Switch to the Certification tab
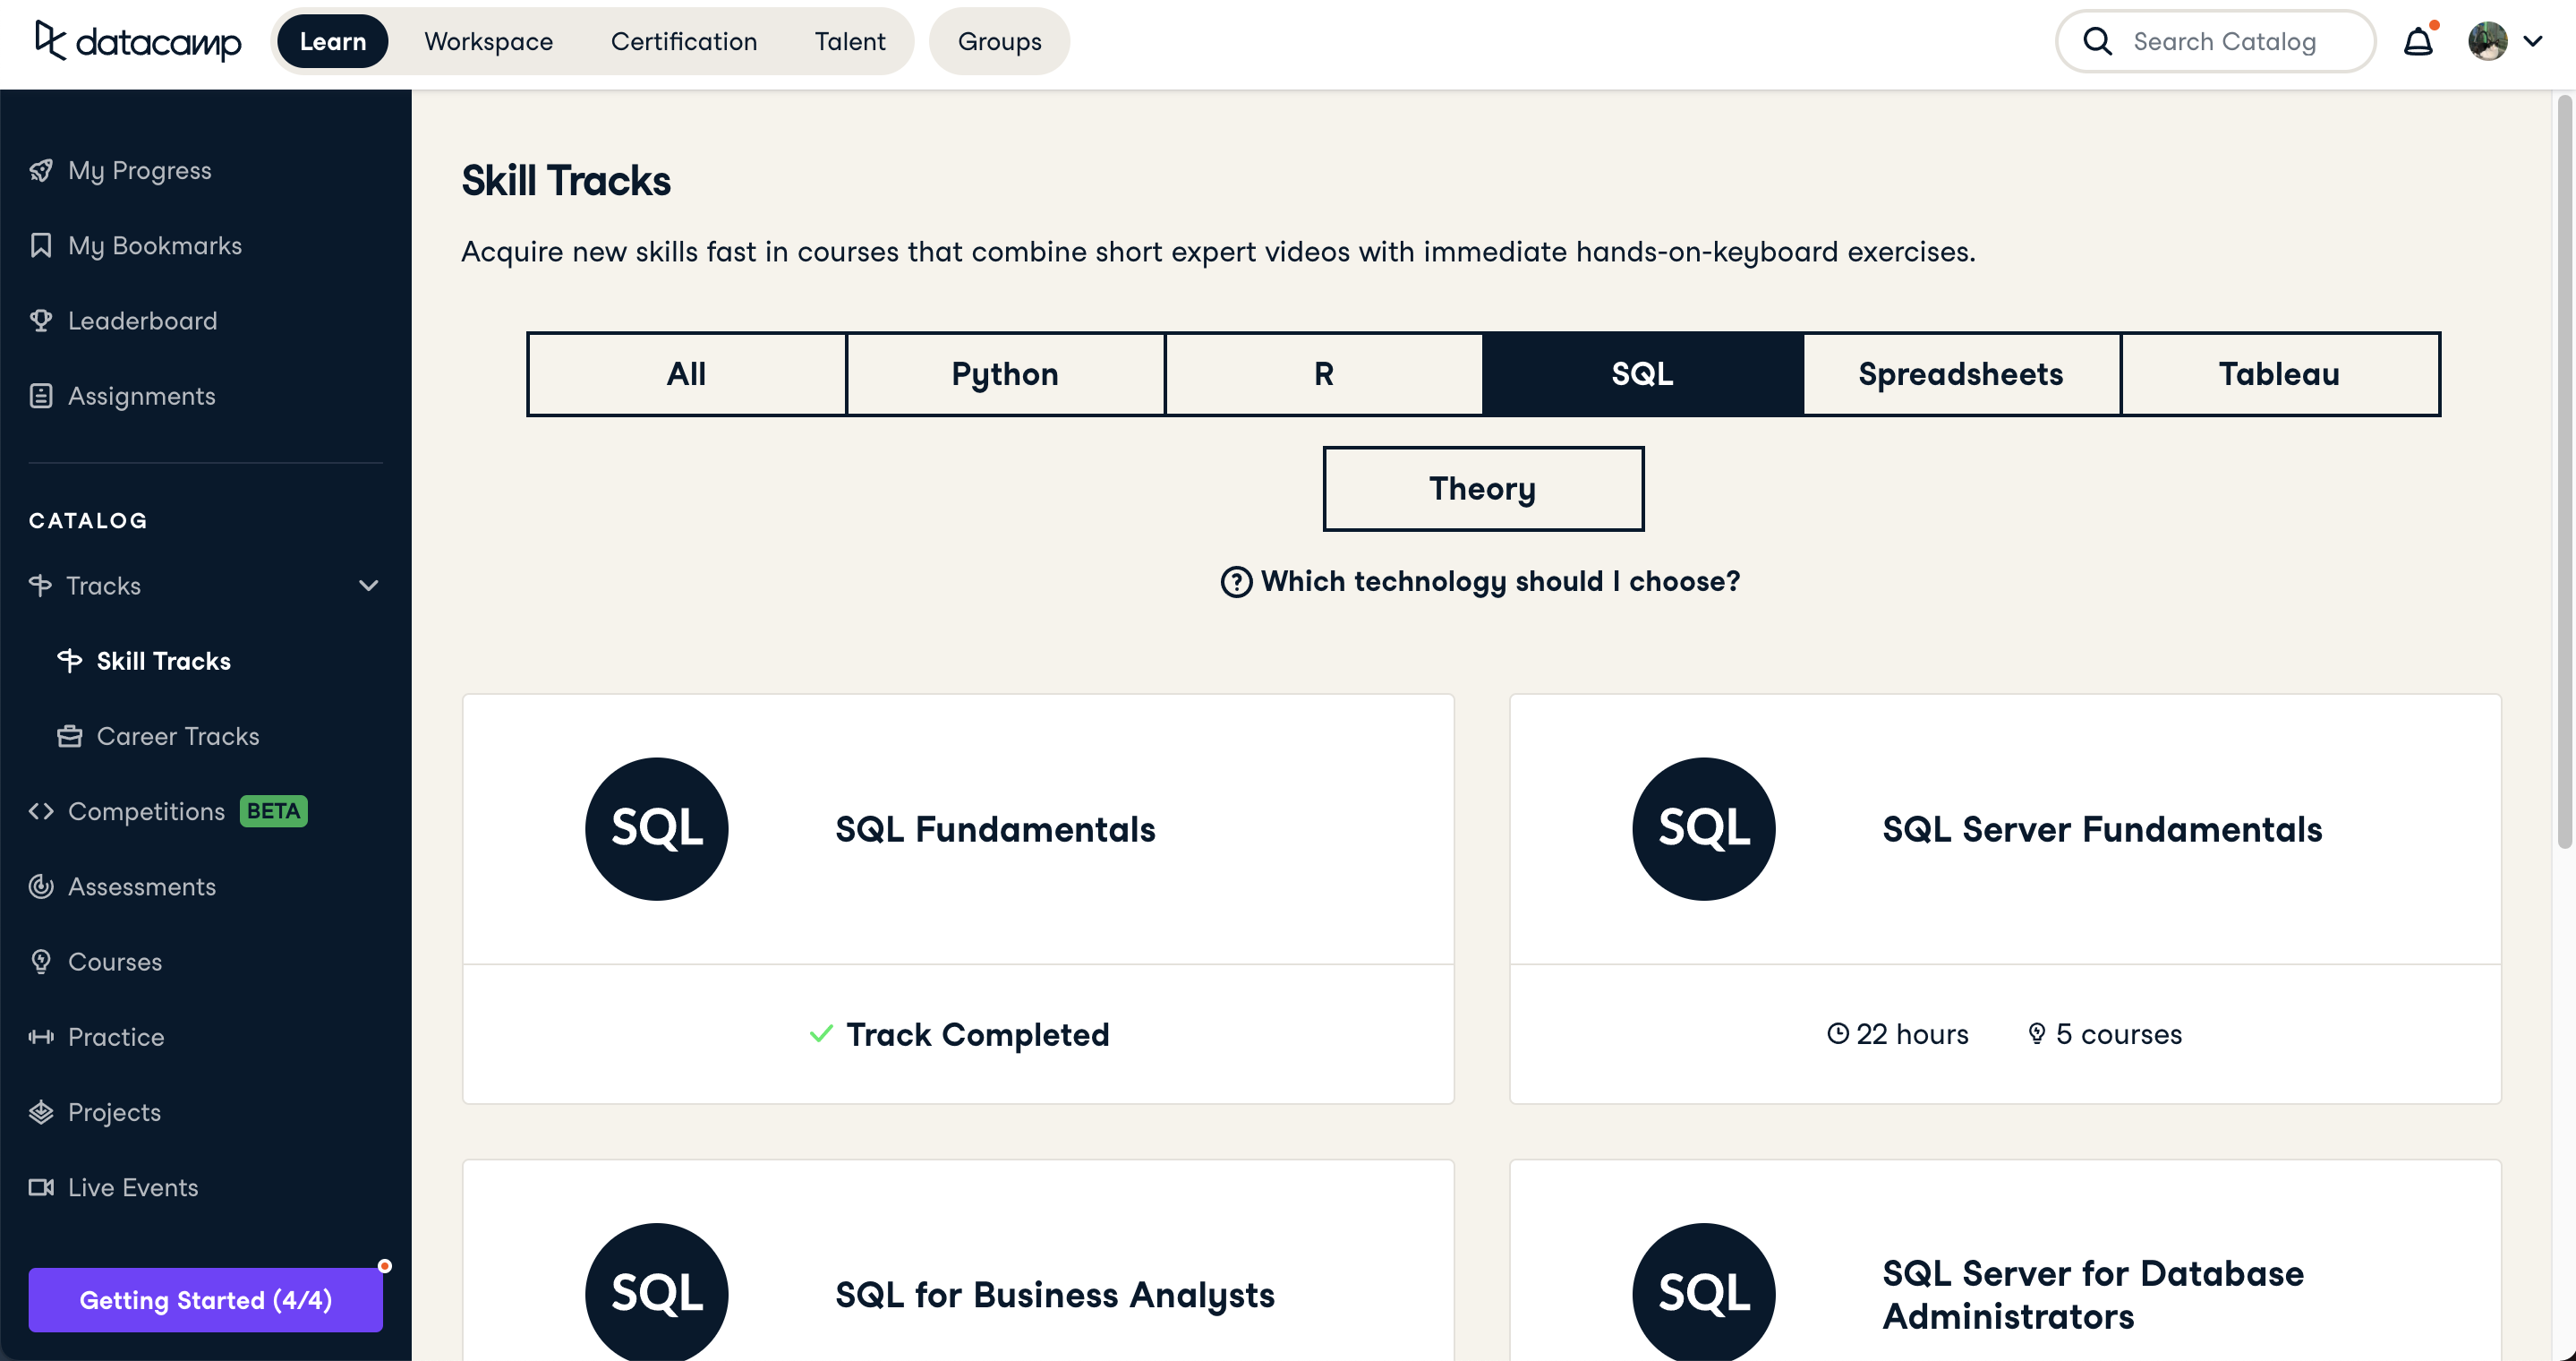The height and width of the screenshot is (1361, 2576). (x=683, y=42)
